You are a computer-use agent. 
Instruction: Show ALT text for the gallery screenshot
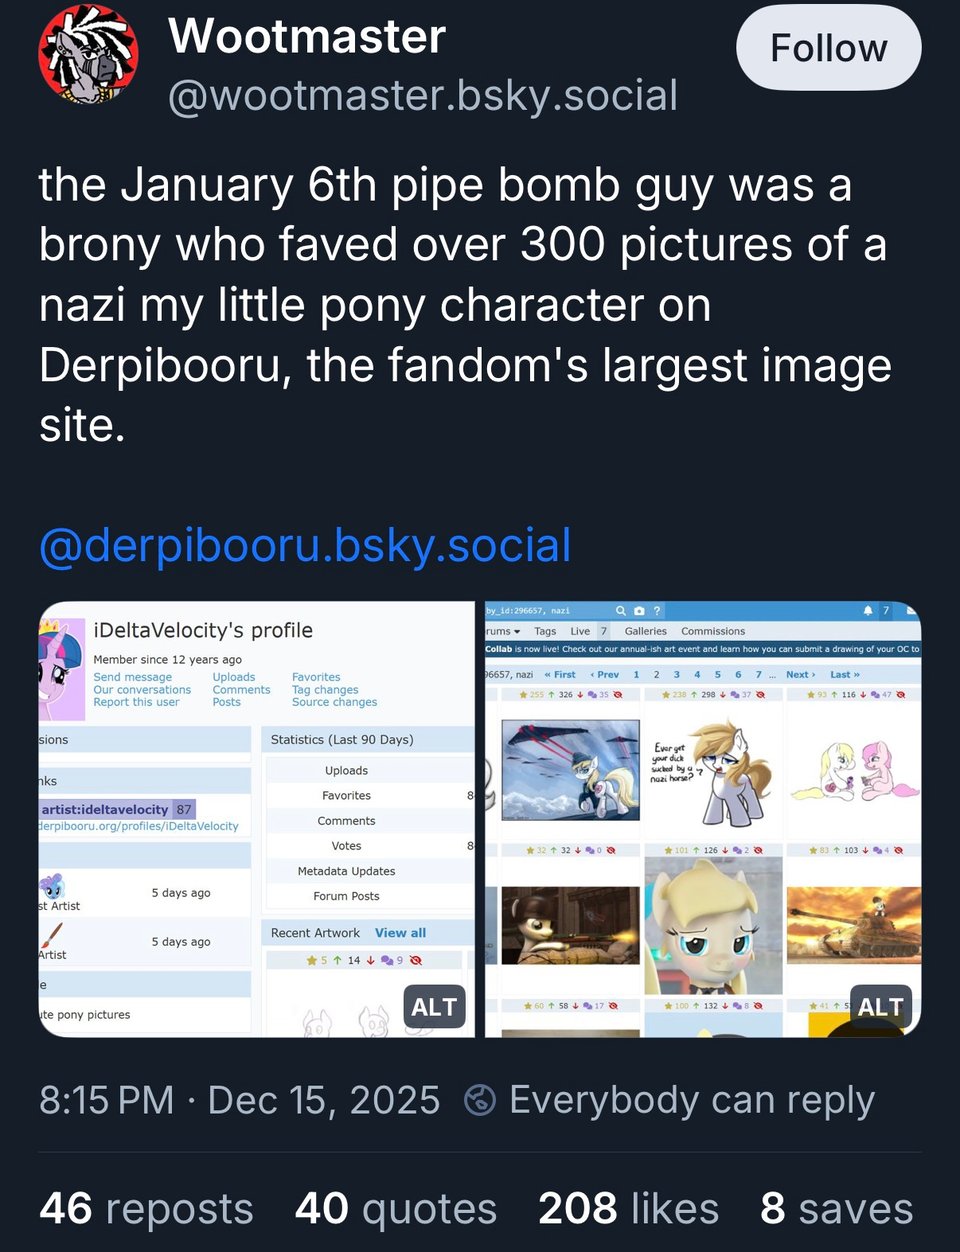tap(880, 1007)
